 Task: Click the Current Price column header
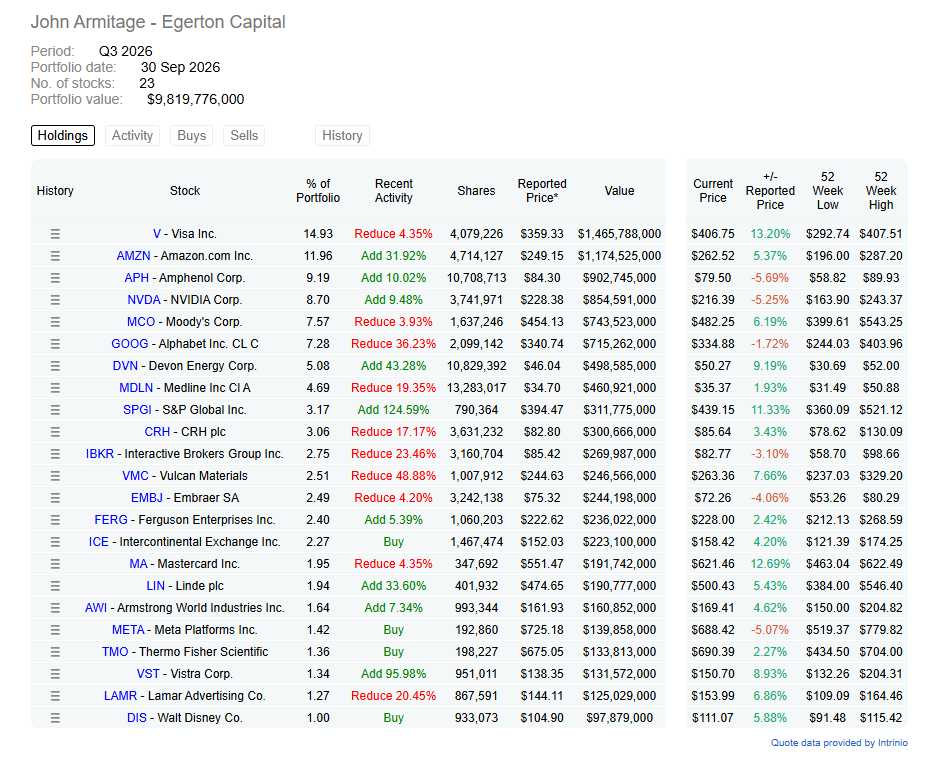(x=713, y=190)
